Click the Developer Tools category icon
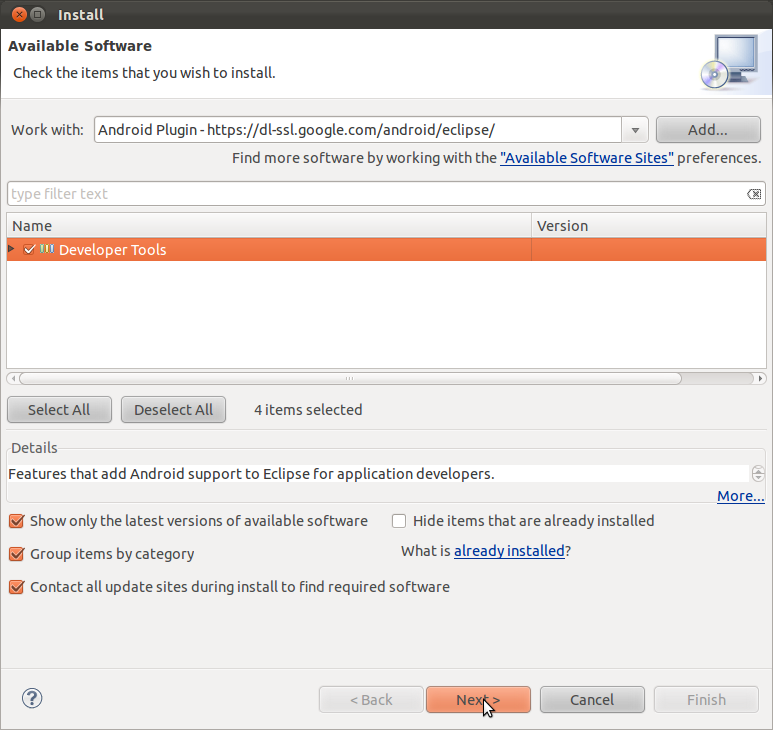 [x=47, y=249]
